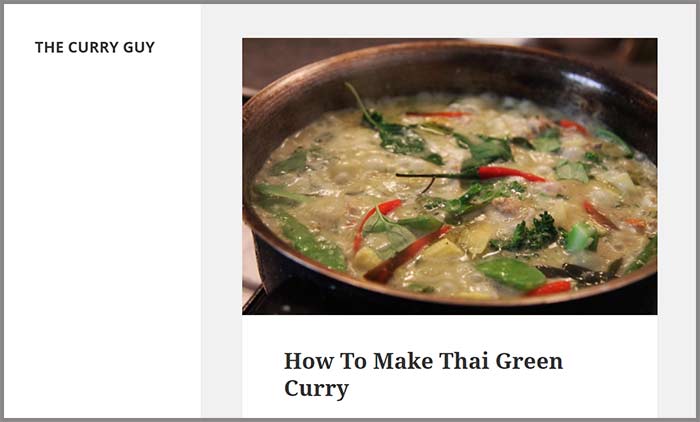Click the word Make in post title
This screenshot has width=700, height=422.
click(x=403, y=361)
